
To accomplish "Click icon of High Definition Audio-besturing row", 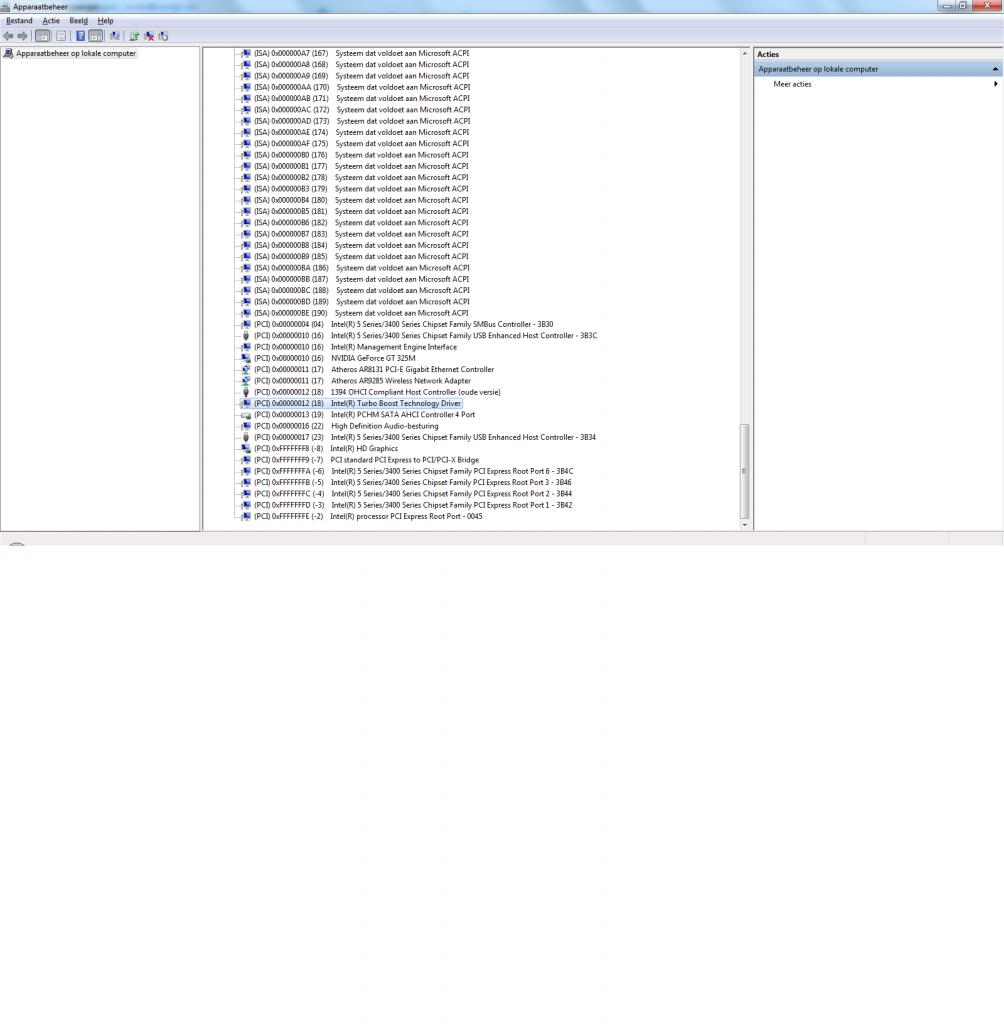I will (x=246, y=426).
